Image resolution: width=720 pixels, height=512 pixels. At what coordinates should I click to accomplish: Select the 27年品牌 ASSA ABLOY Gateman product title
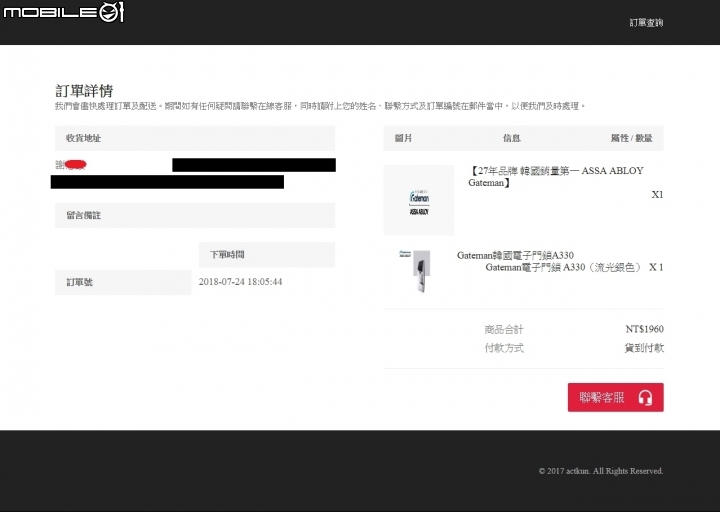pyautogui.click(x=556, y=176)
